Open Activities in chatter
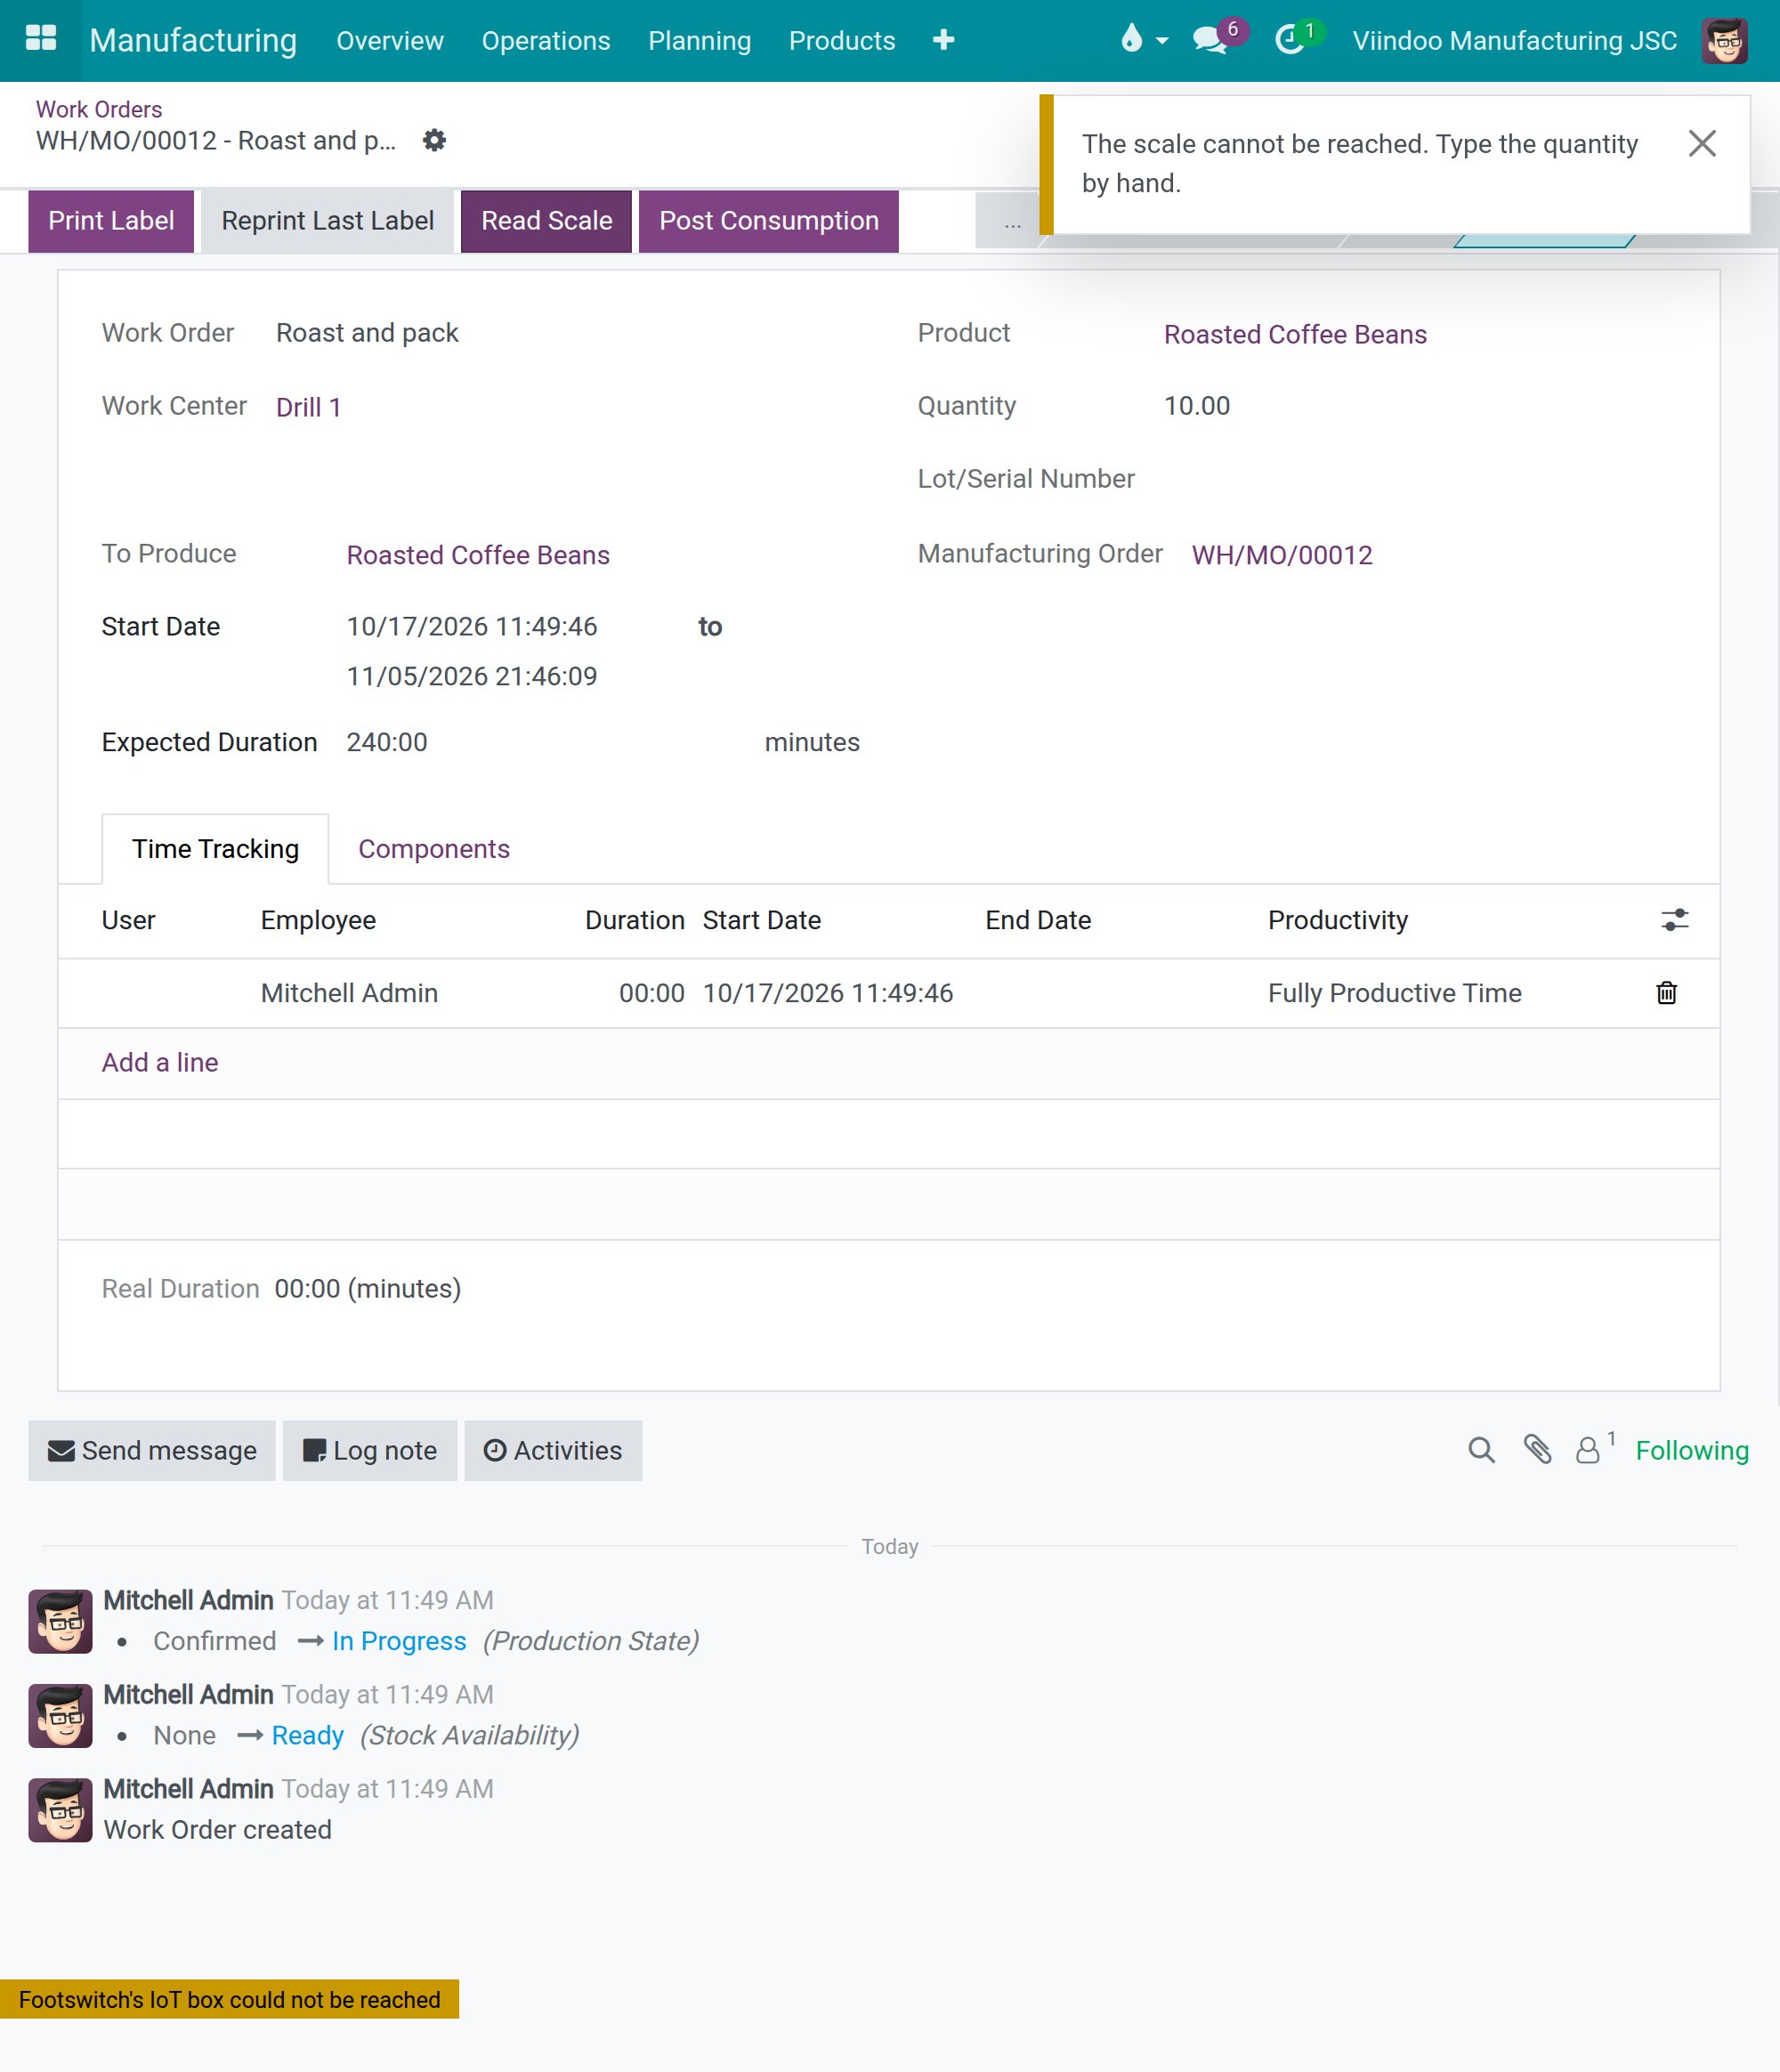 (553, 1450)
